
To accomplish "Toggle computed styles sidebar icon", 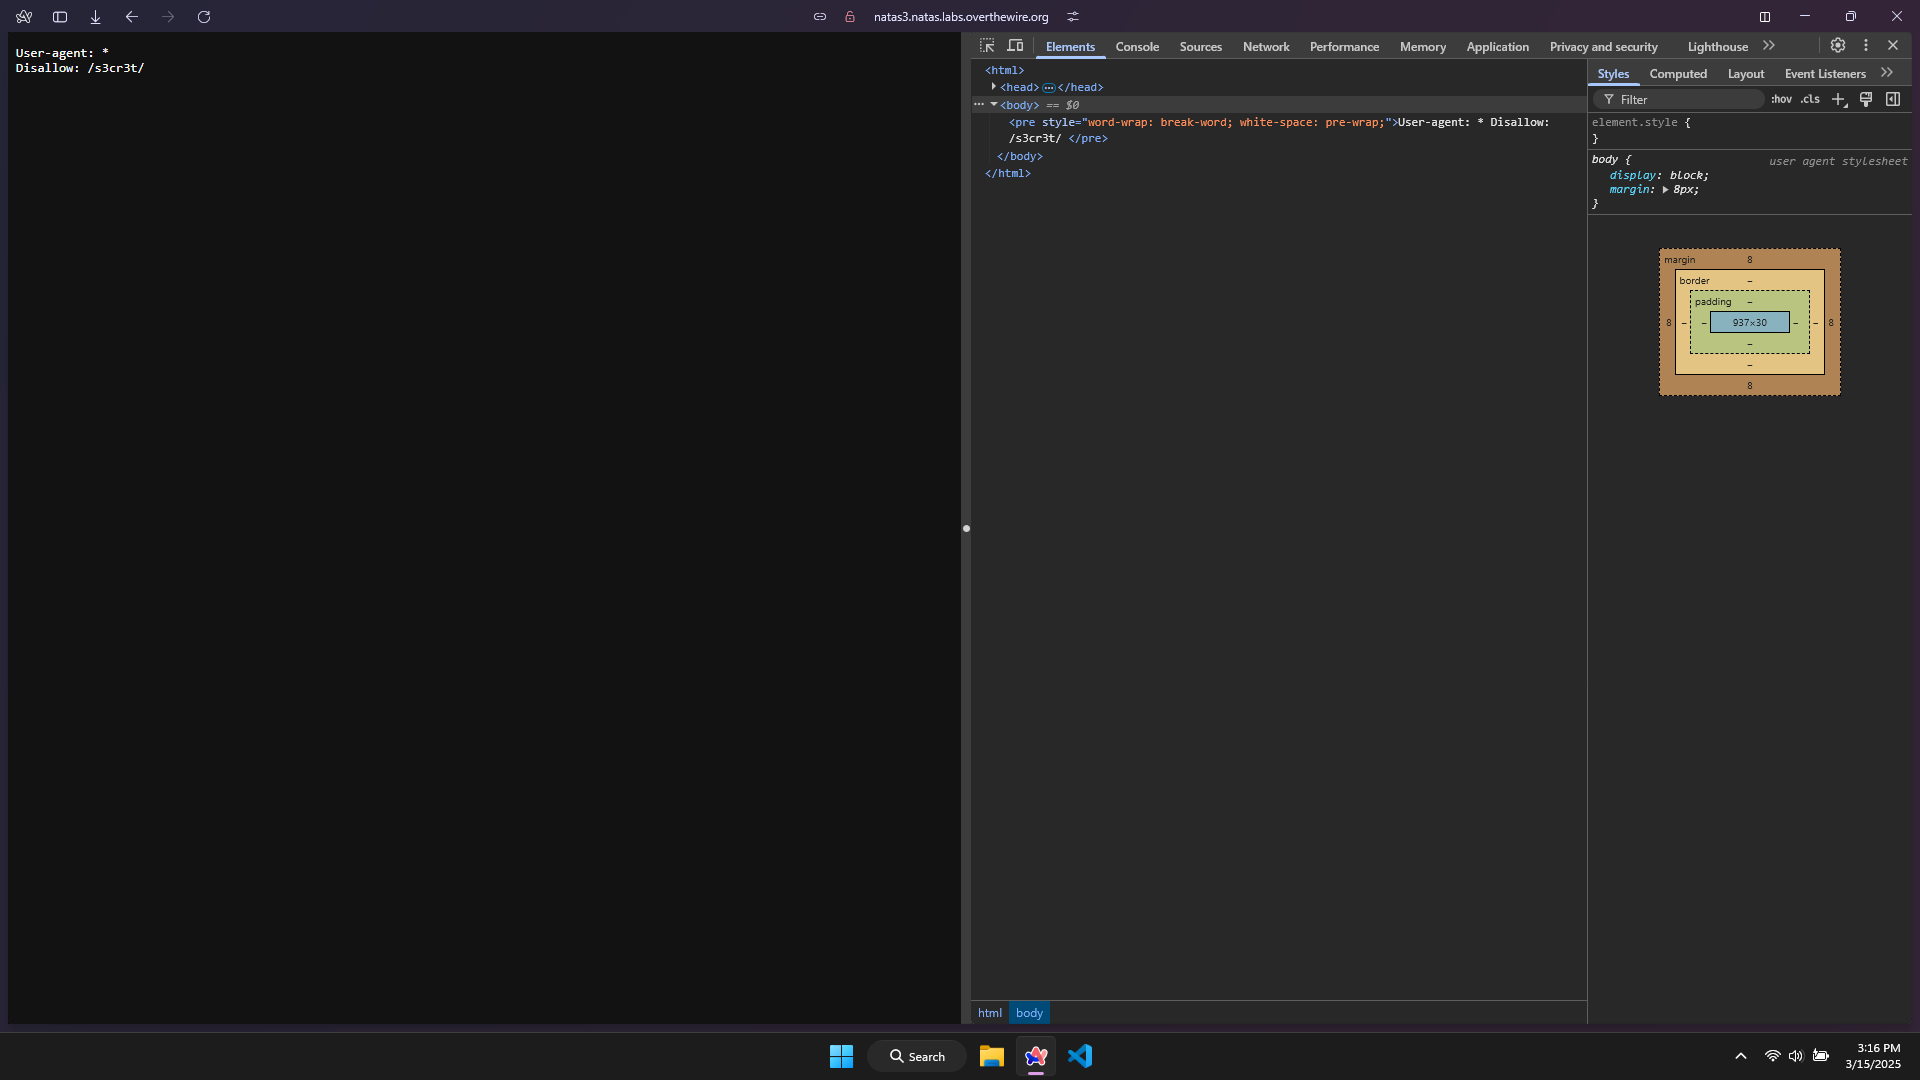I will 1893,100.
